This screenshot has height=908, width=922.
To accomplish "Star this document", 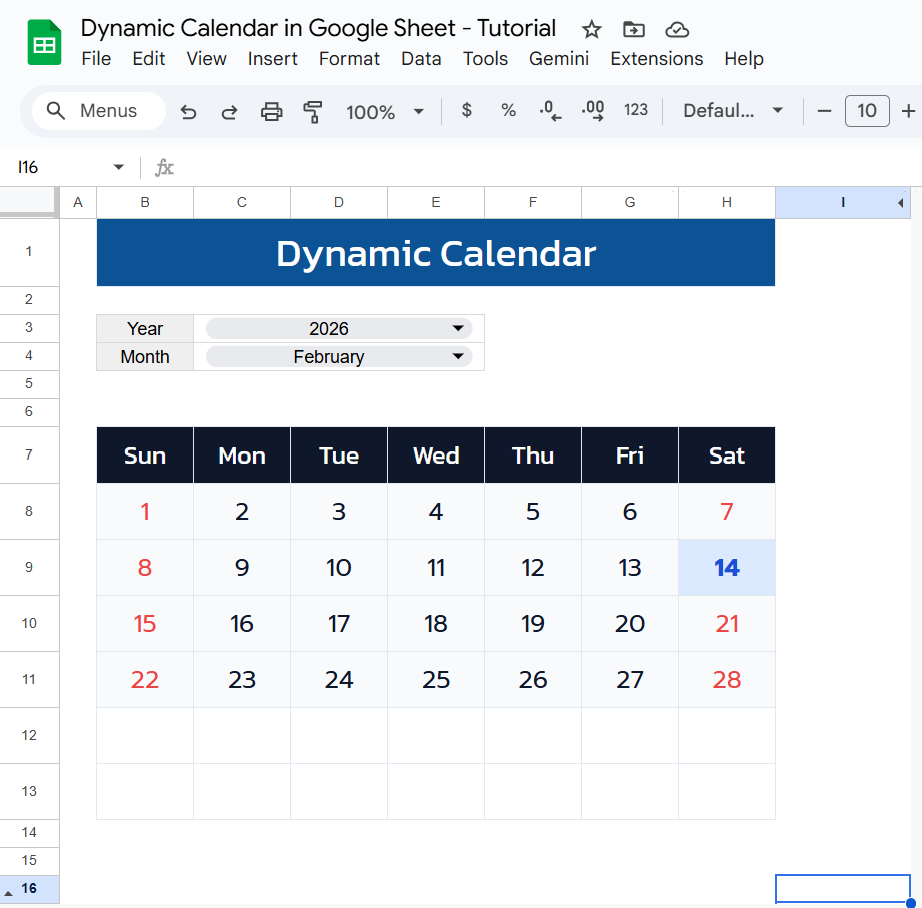I will (591, 29).
